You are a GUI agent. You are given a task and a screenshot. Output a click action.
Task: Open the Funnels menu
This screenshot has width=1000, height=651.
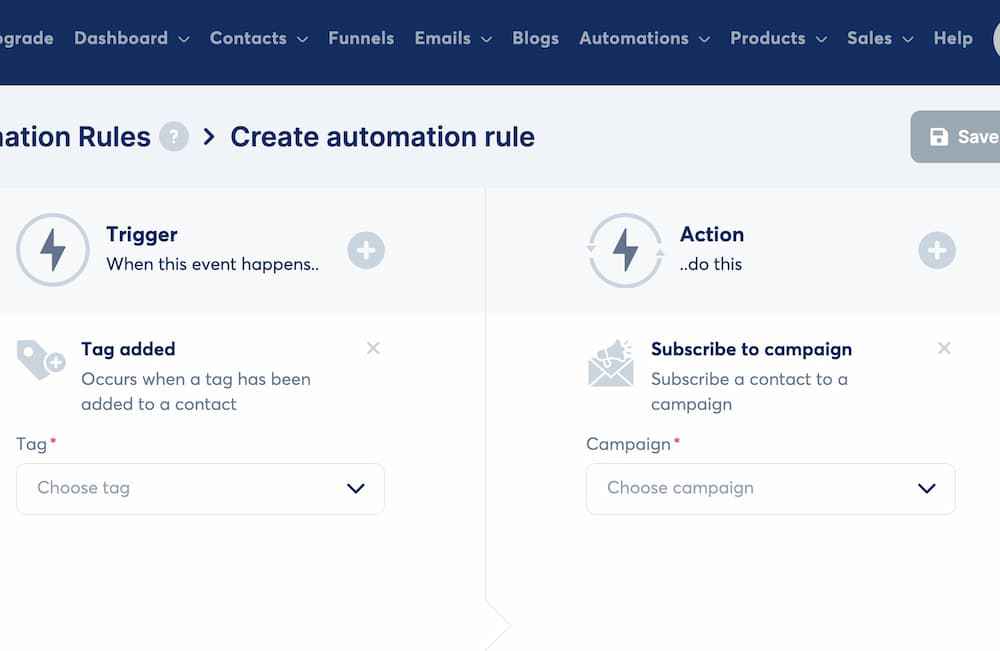[361, 38]
